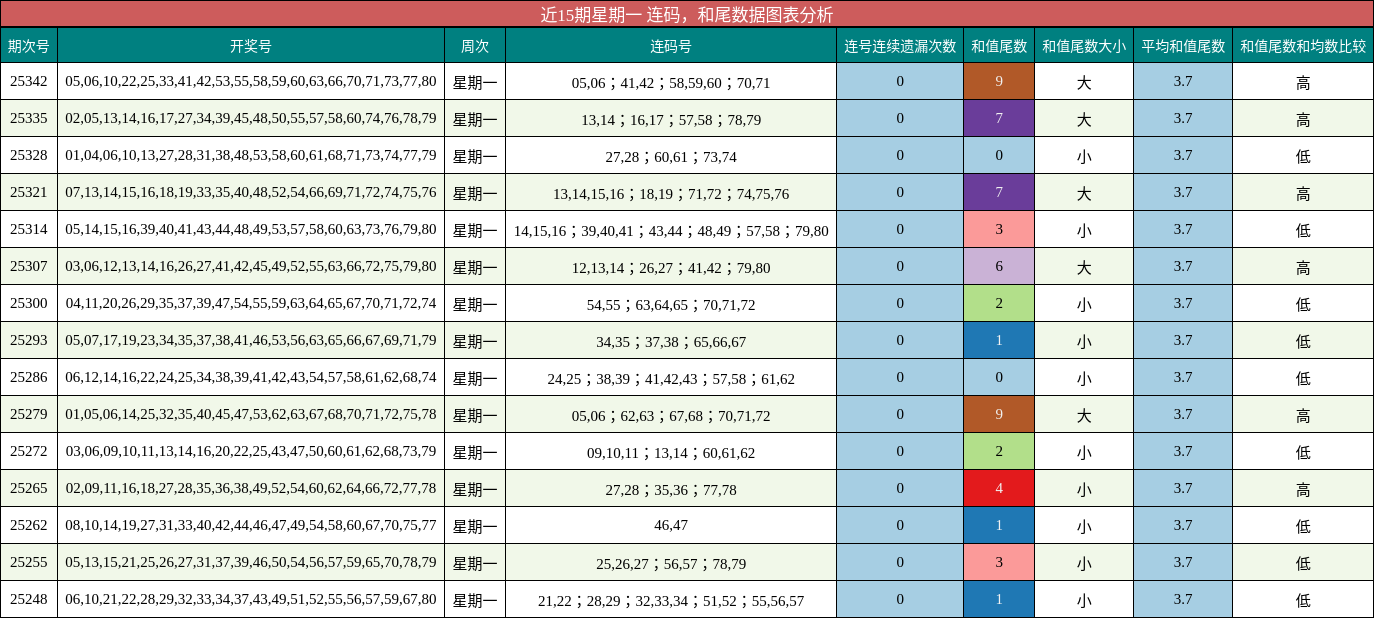Click the title 近15期星期一 连码，和尾数据图表分析
The image size is (1374, 618).
click(x=686, y=15)
